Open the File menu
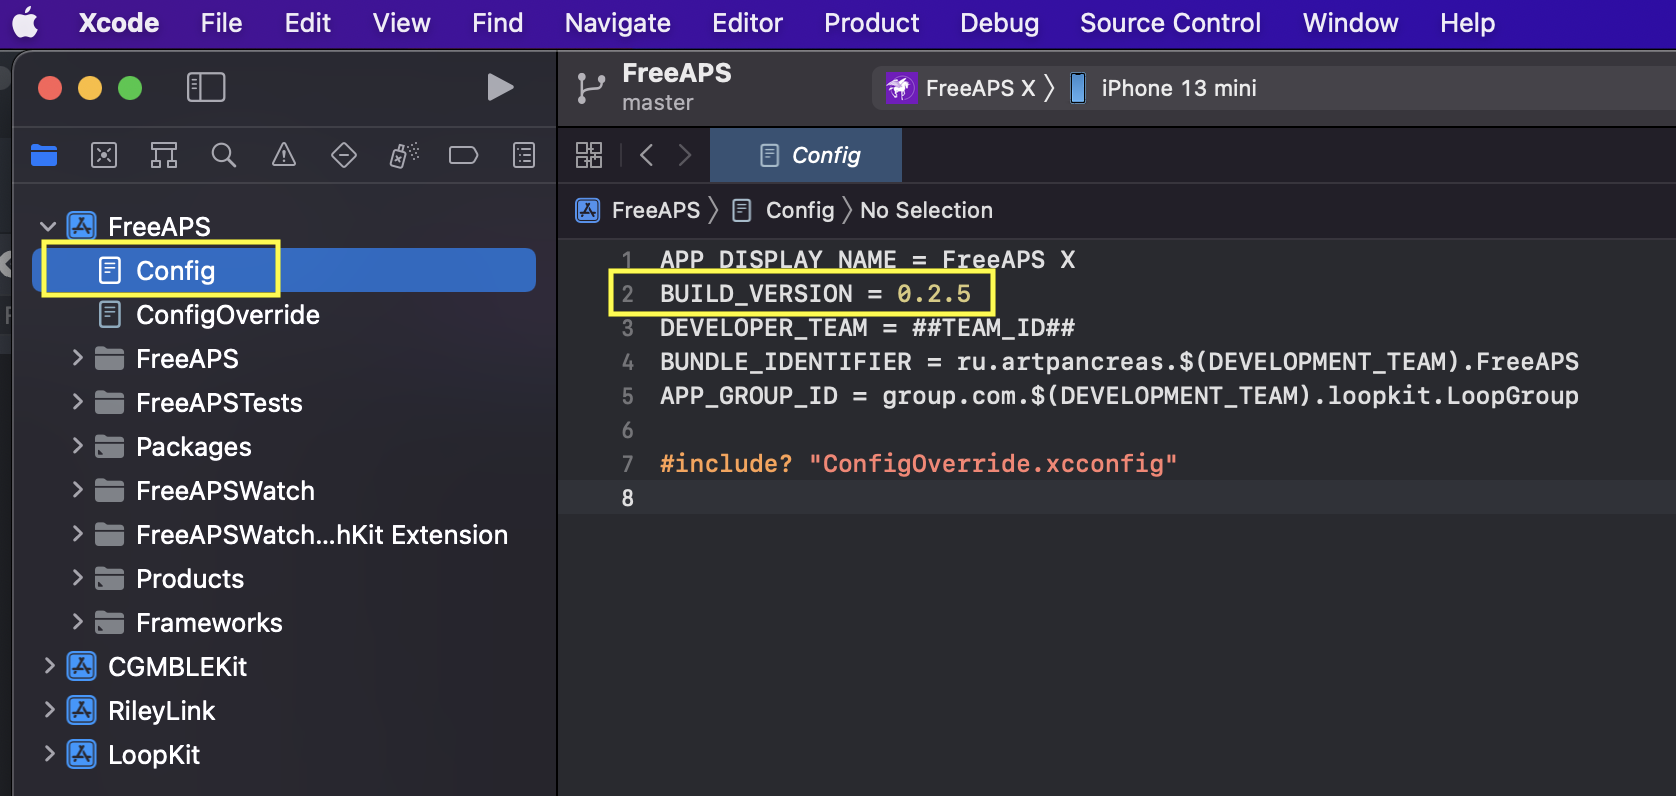Screen dimensions: 1676x796 coord(221,22)
